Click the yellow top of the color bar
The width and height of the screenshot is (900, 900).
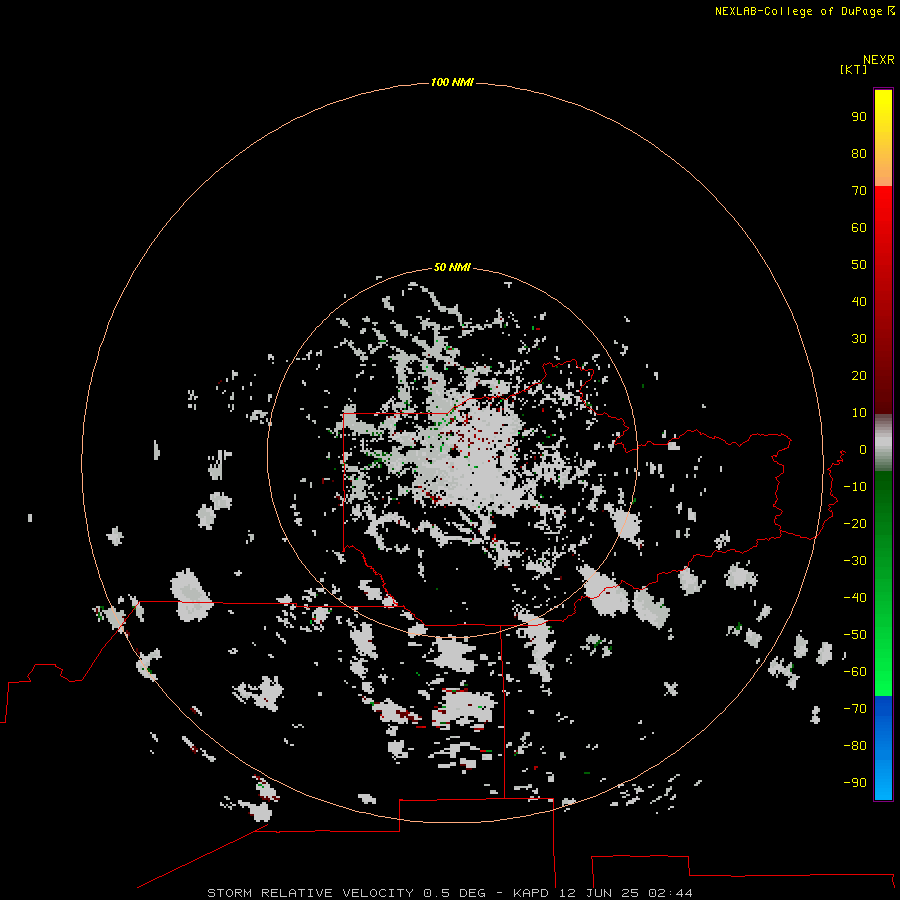[x=883, y=109]
